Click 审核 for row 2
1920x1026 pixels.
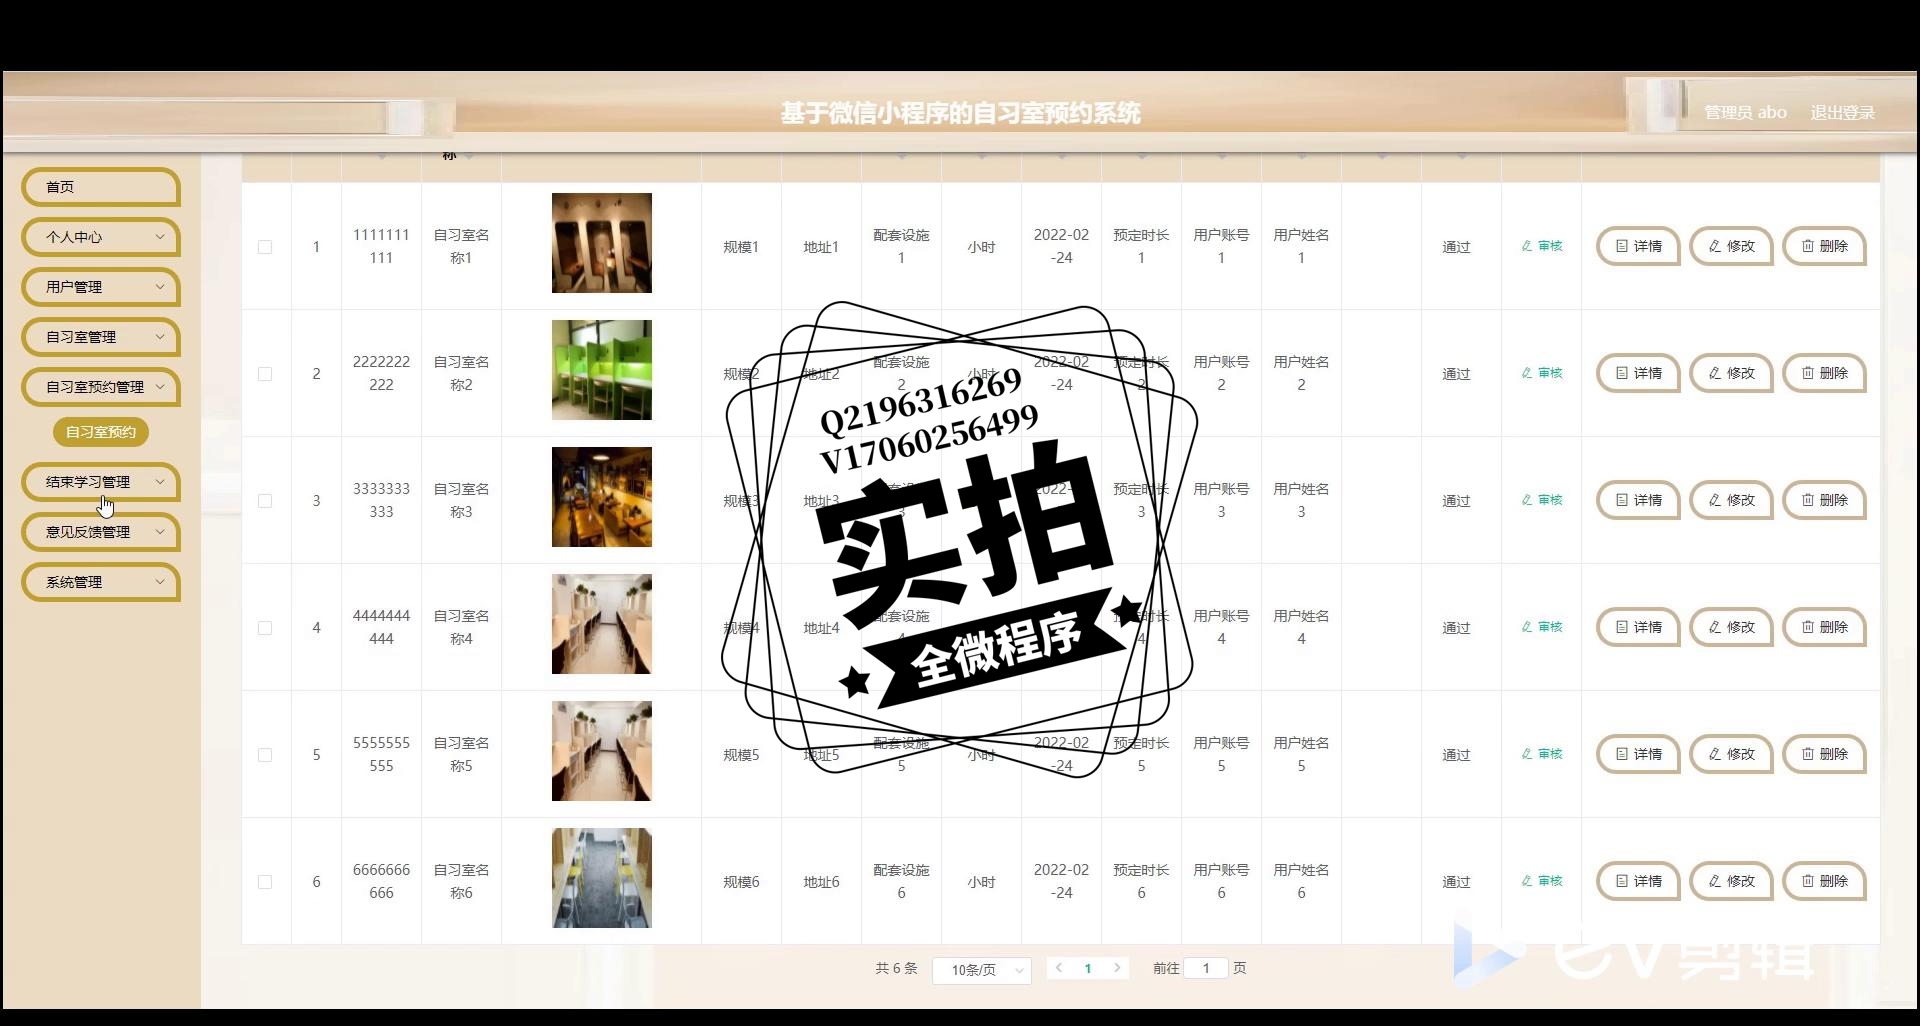pyautogui.click(x=1542, y=373)
